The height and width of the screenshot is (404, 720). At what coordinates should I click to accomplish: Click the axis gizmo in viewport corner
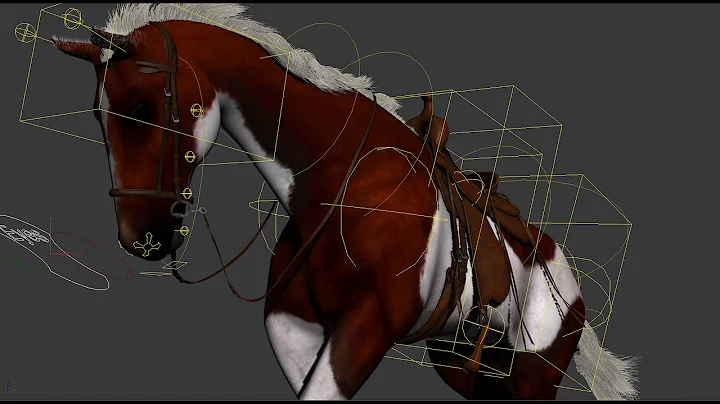click(x=10, y=387)
